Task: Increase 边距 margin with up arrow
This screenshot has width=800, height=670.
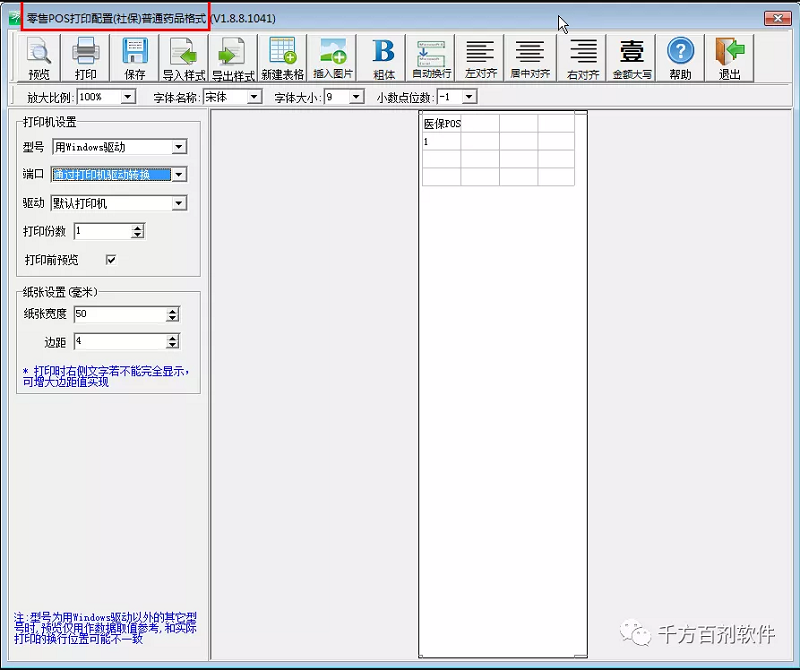Action: [172, 338]
